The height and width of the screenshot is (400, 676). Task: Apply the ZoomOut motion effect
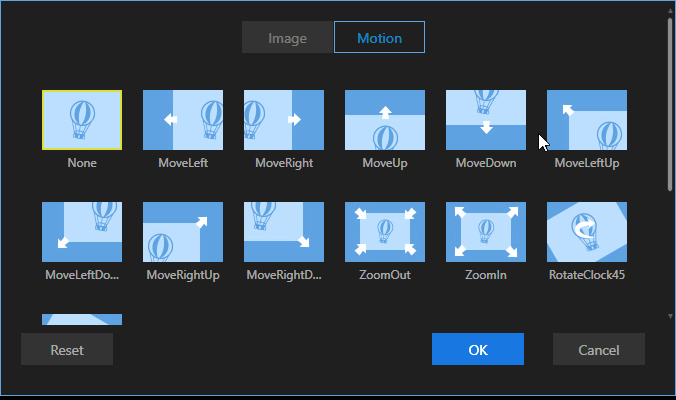click(385, 232)
